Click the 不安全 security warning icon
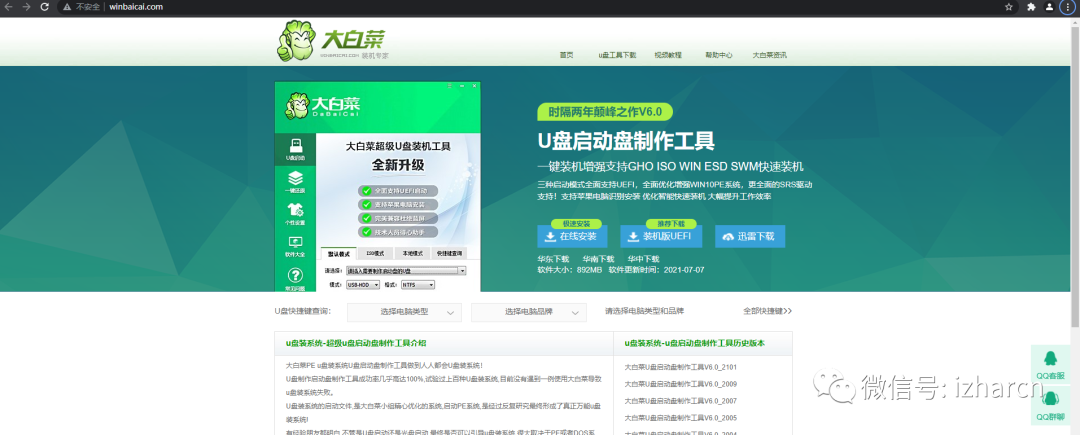Image resolution: width=1080 pixels, height=435 pixels. [67, 7]
